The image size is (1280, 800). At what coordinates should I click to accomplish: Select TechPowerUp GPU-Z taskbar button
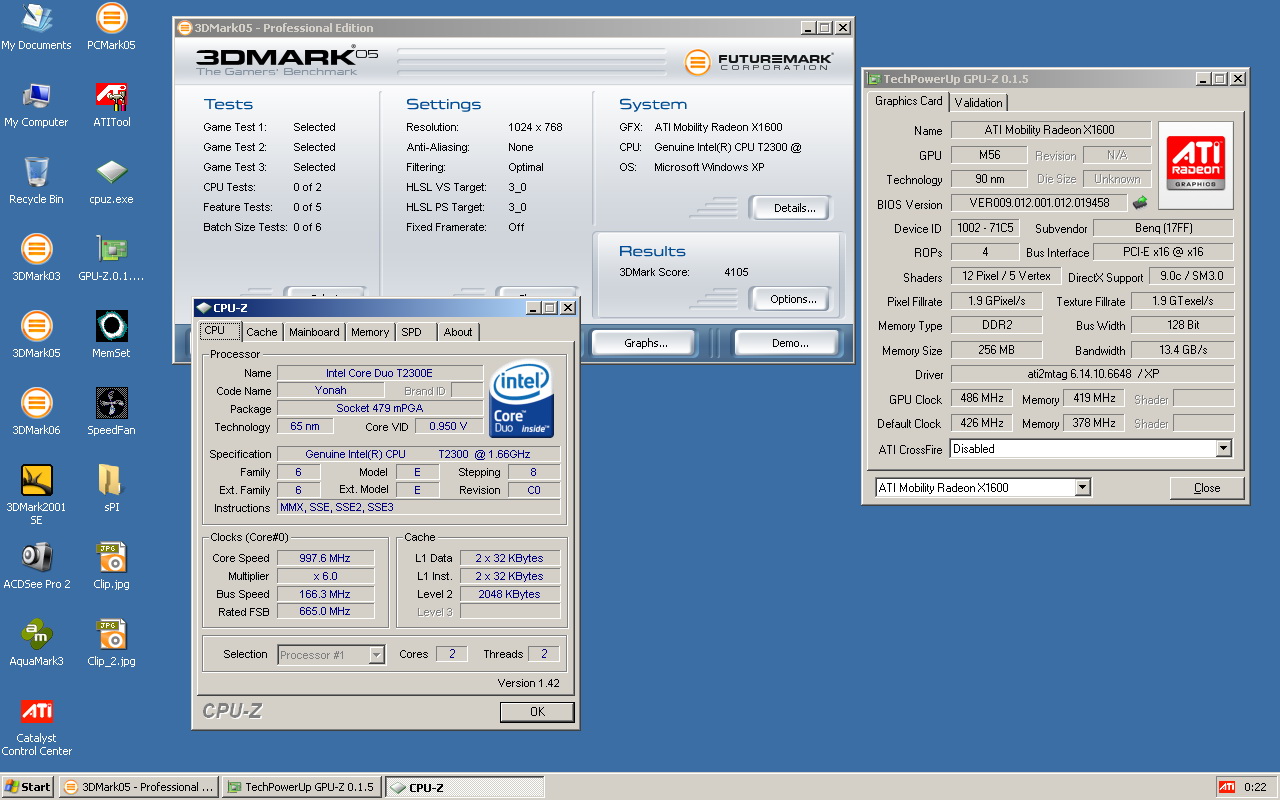tap(301, 787)
